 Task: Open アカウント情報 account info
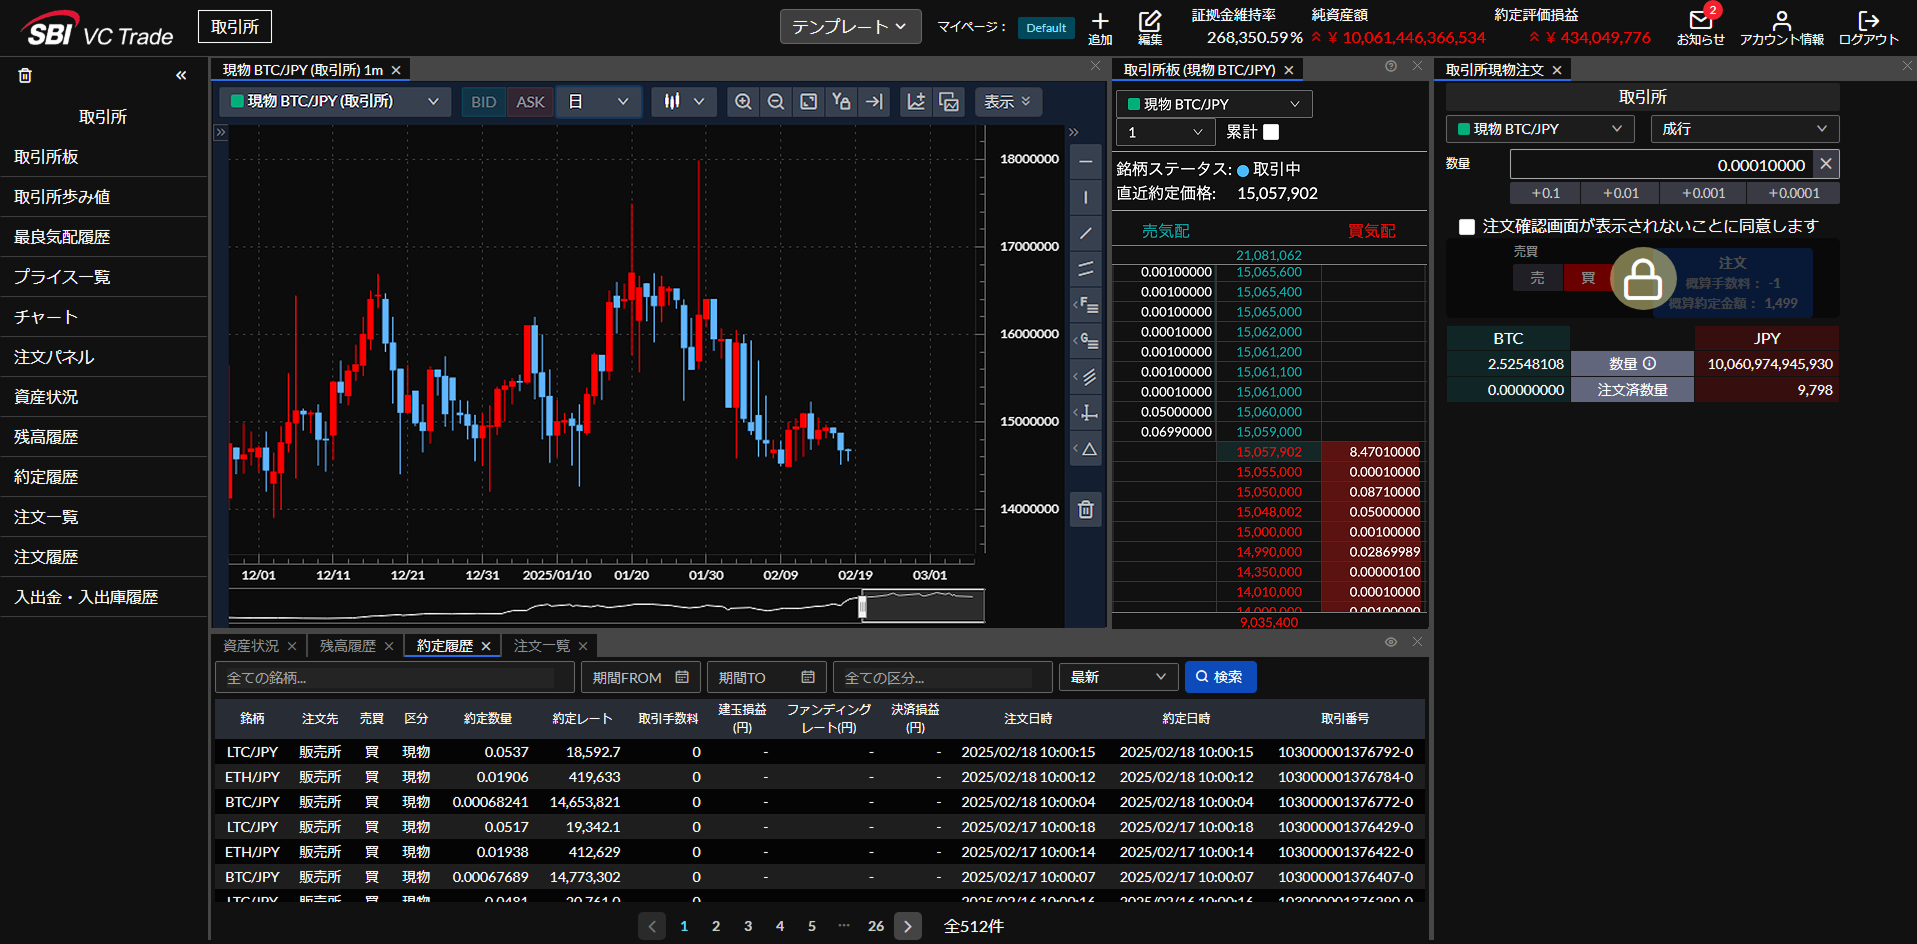click(x=1781, y=27)
